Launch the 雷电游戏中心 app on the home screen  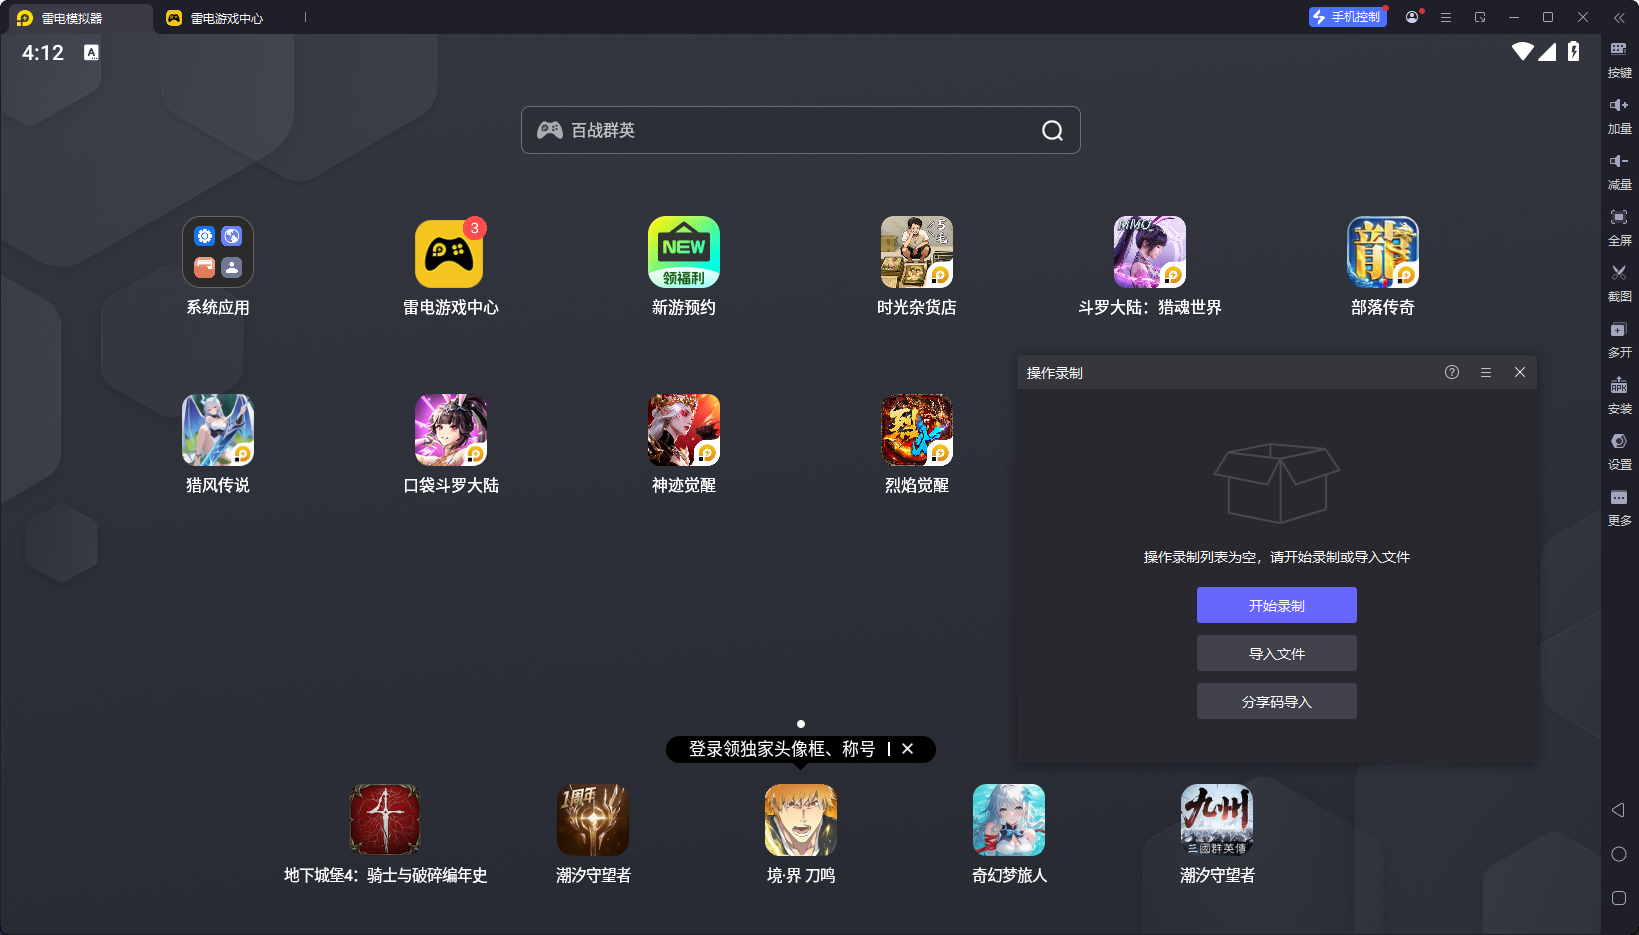coord(450,252)
